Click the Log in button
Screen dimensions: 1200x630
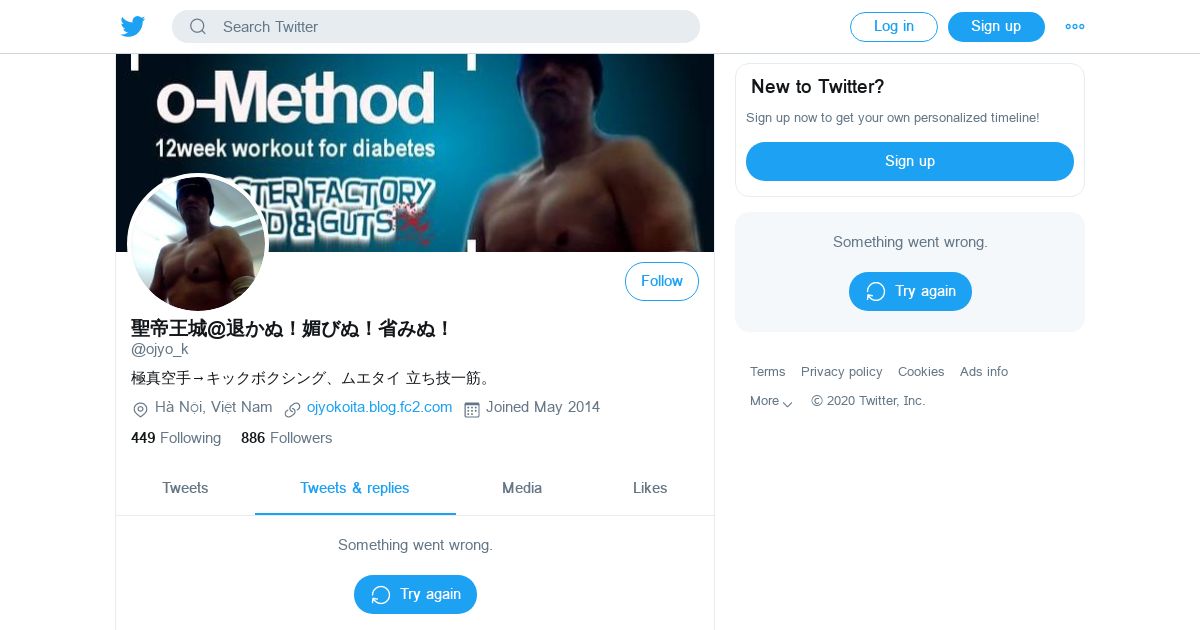click(x=894, y=27)
